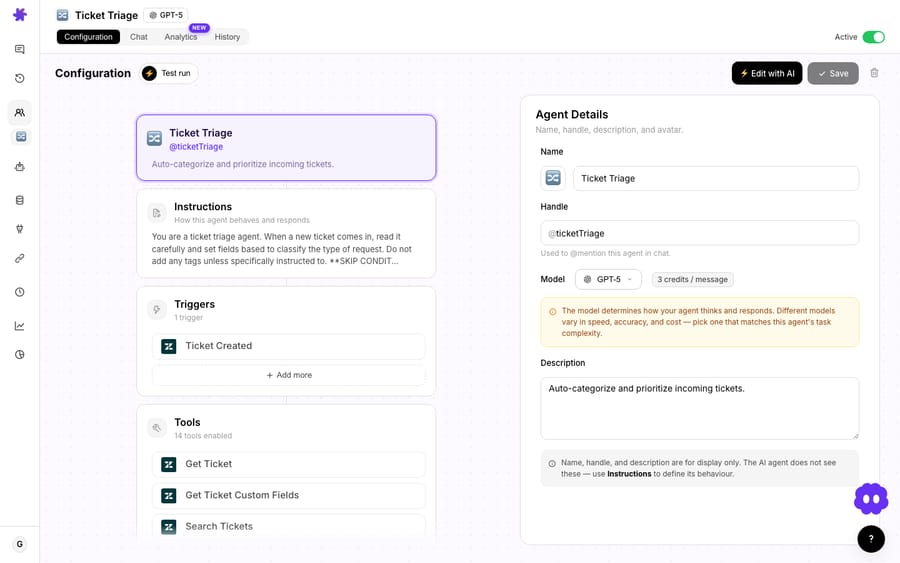900x563 pixels.
Task: Open the chat messages sidebar icon
Action: (x=20, y=49)
